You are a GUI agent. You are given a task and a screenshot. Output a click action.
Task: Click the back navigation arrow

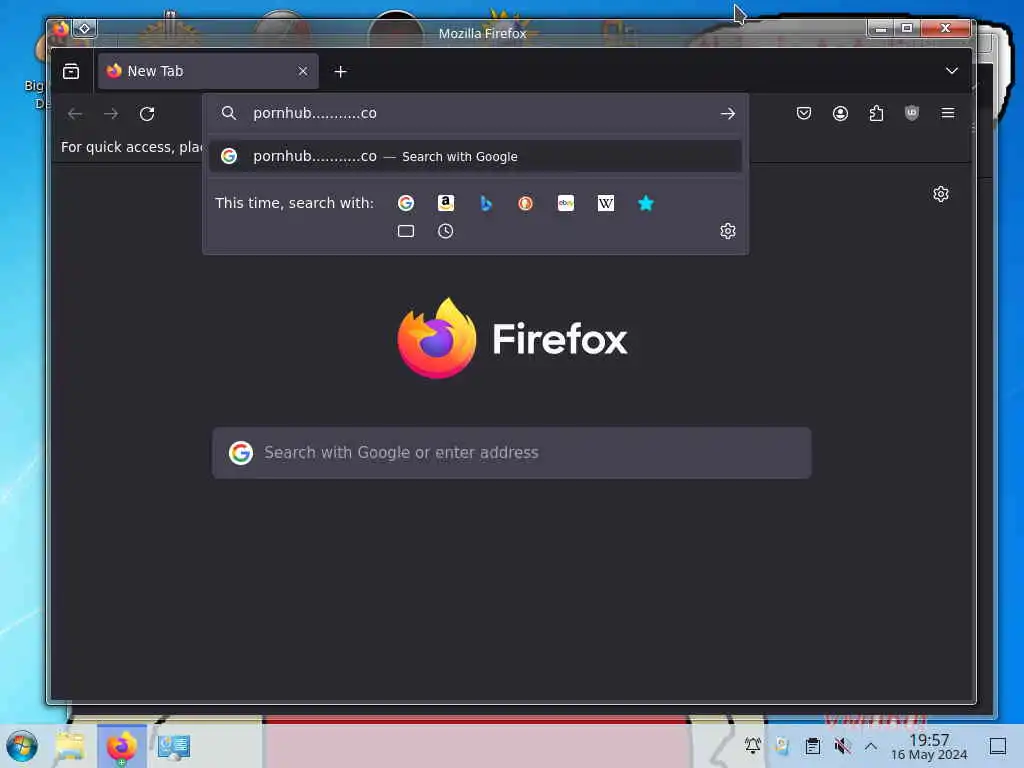pos(75,114)
